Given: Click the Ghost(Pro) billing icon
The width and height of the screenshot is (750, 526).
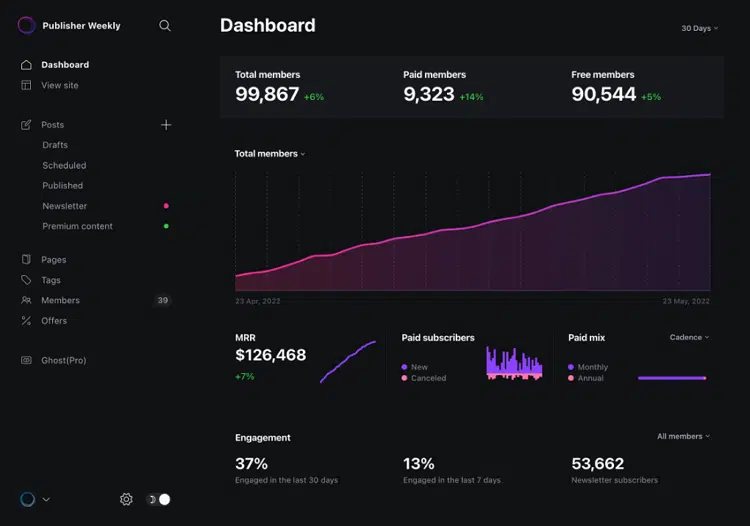Looking at the screenshot, I should click(x=26, y=360).
